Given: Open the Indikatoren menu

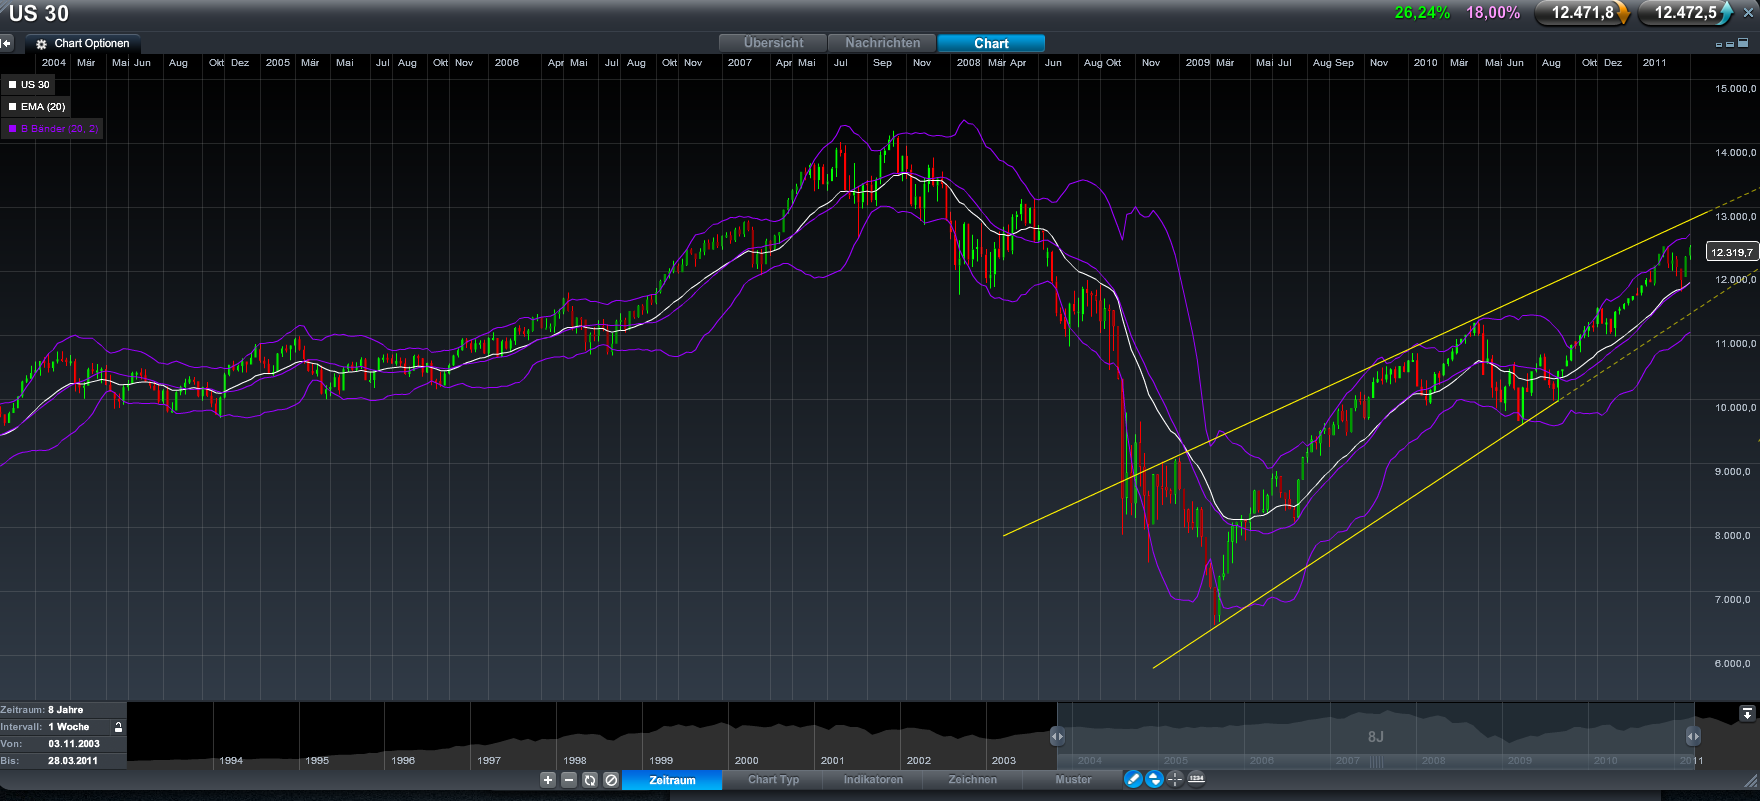Looking at the screenshot, I should [873, 780].
